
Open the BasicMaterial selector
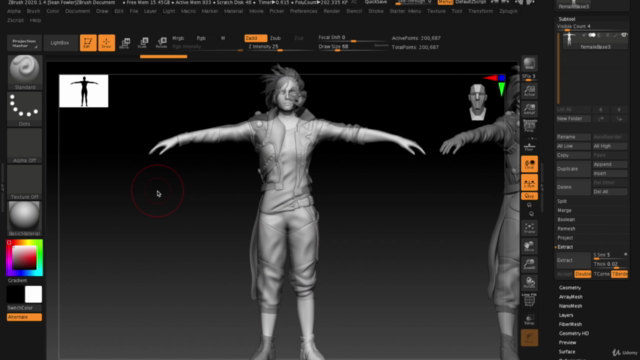pos(24,218)
